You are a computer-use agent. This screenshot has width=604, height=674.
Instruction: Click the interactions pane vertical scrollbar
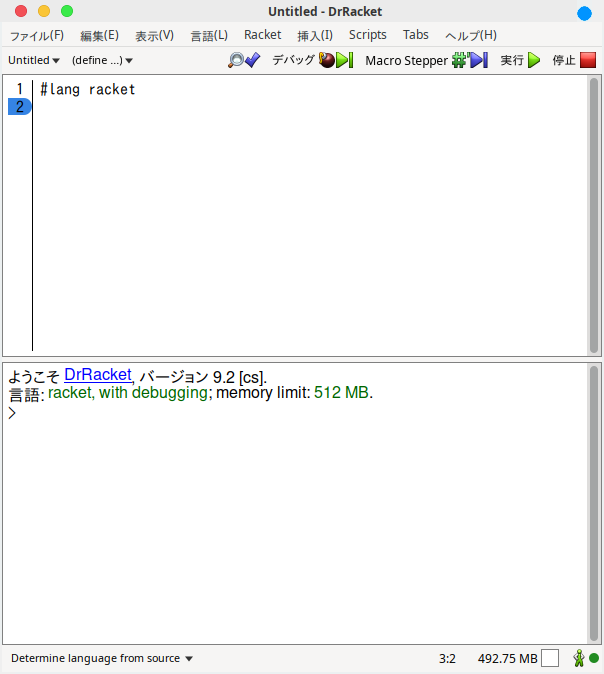click(594, 503)
